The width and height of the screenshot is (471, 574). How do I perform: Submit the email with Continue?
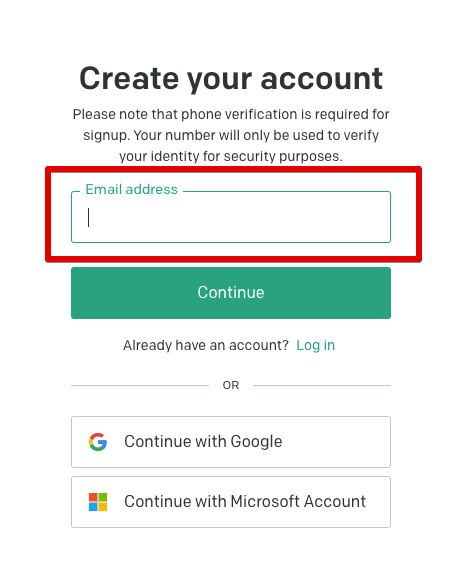[x=231, y=293]
